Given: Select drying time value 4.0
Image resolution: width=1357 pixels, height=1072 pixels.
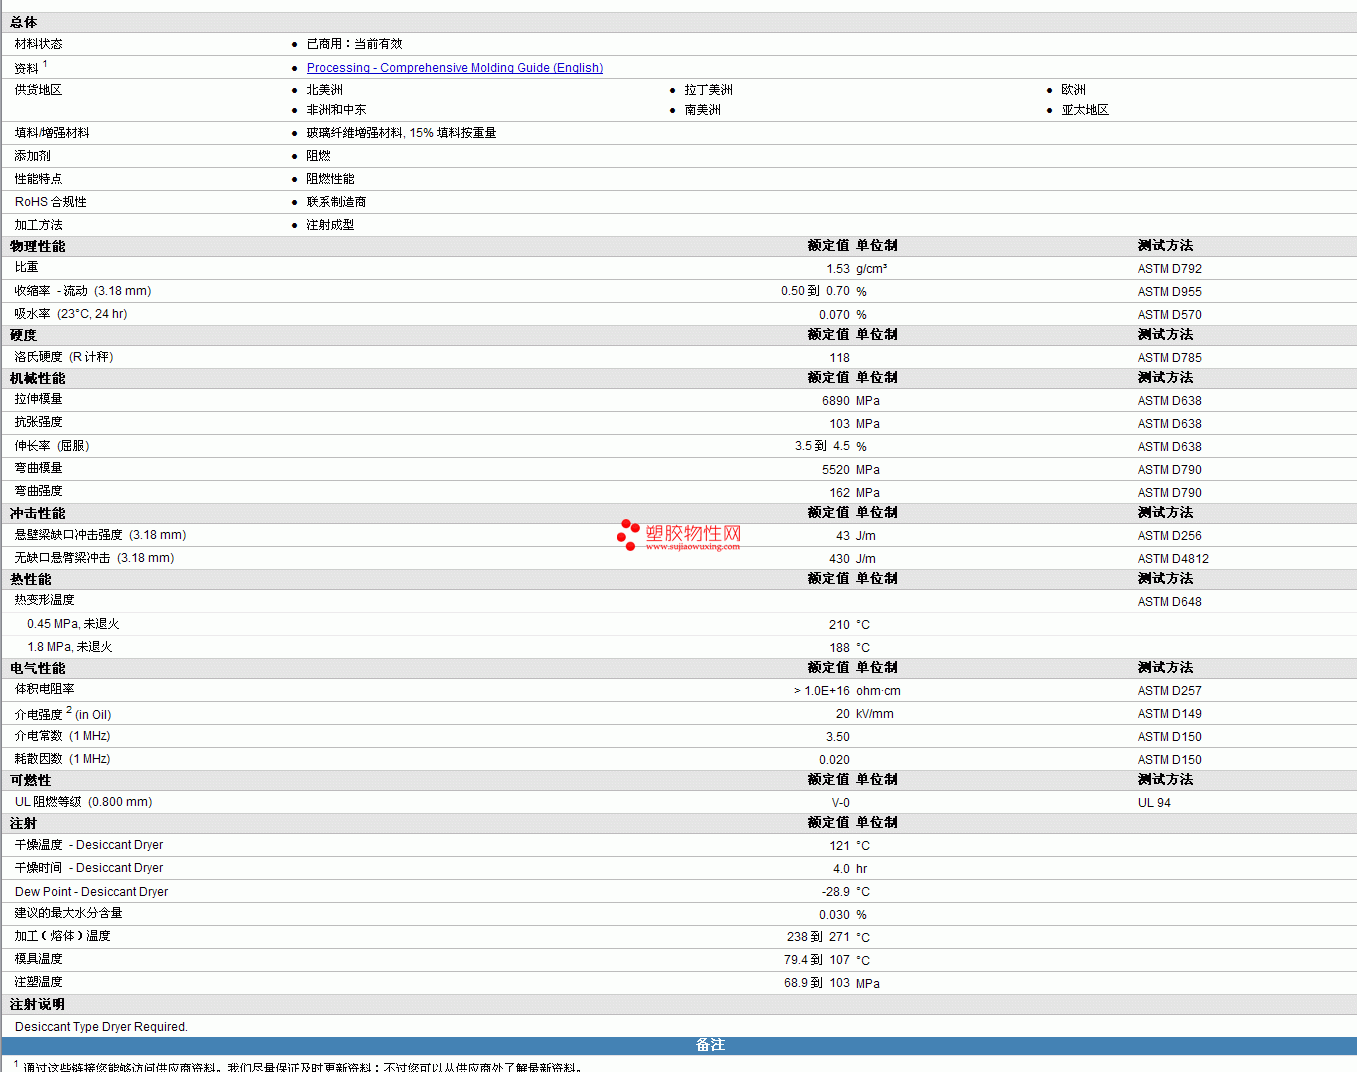Looking at the screenshot, I should click(842, 869).
